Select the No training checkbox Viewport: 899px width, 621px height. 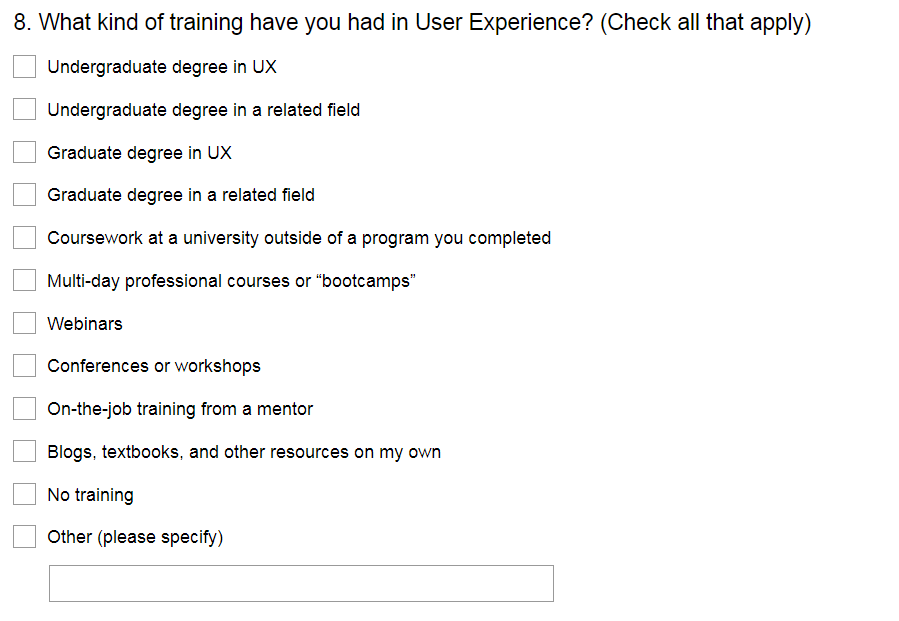pyautogui.click(x=25, y=495)
